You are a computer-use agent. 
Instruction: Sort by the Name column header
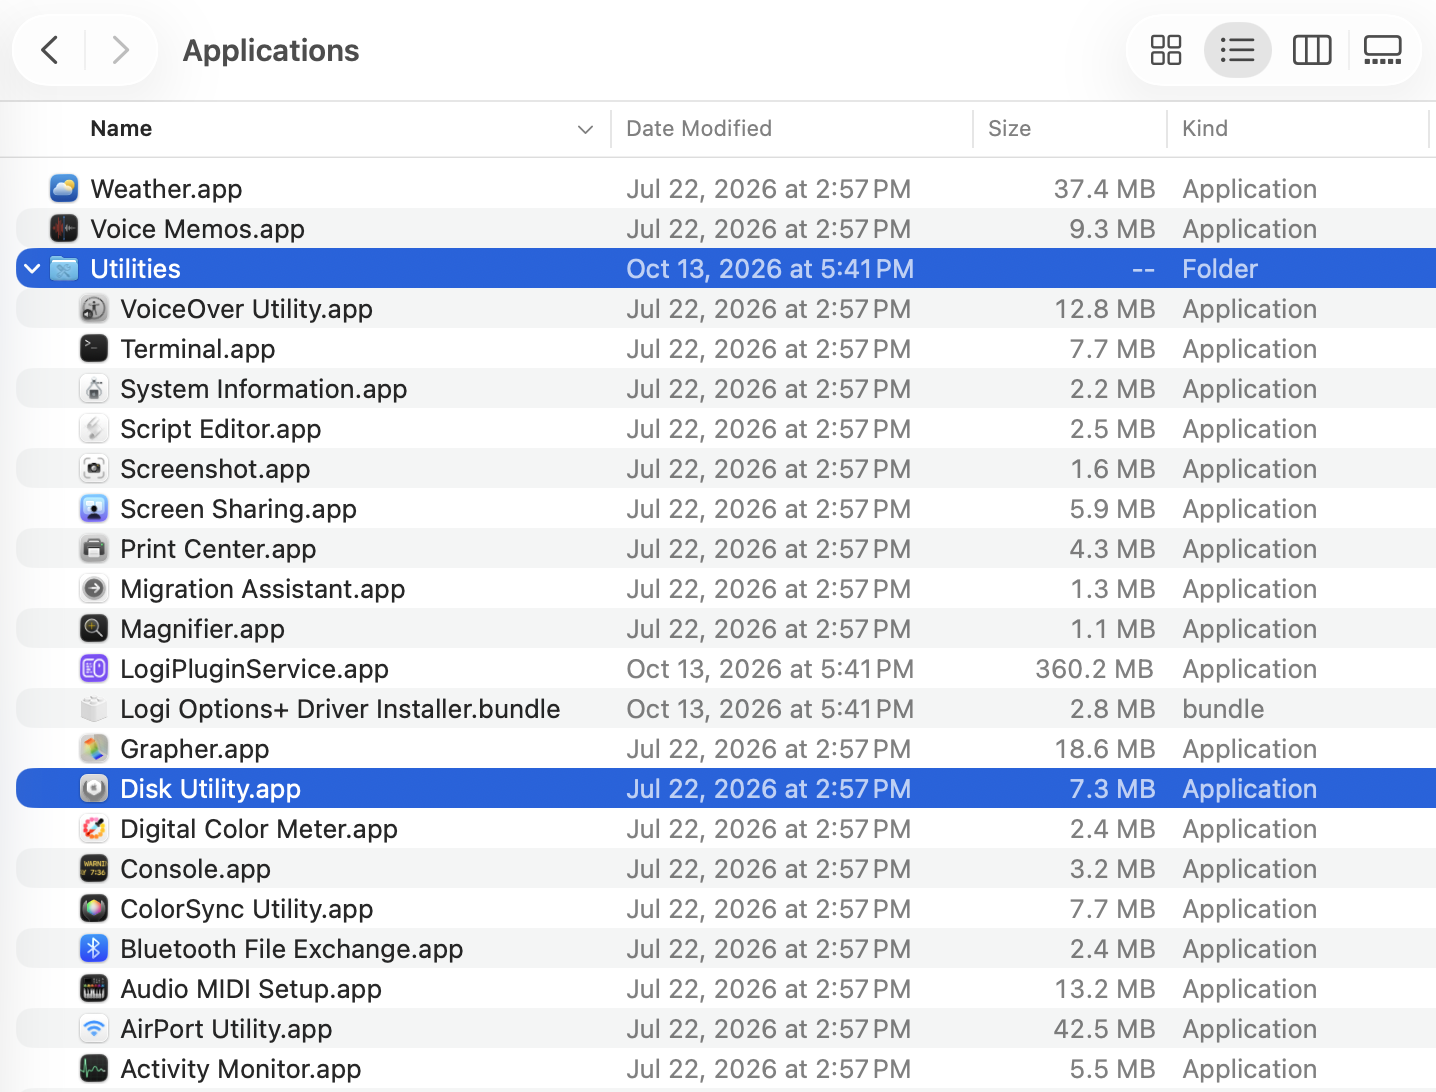[121, 128]
